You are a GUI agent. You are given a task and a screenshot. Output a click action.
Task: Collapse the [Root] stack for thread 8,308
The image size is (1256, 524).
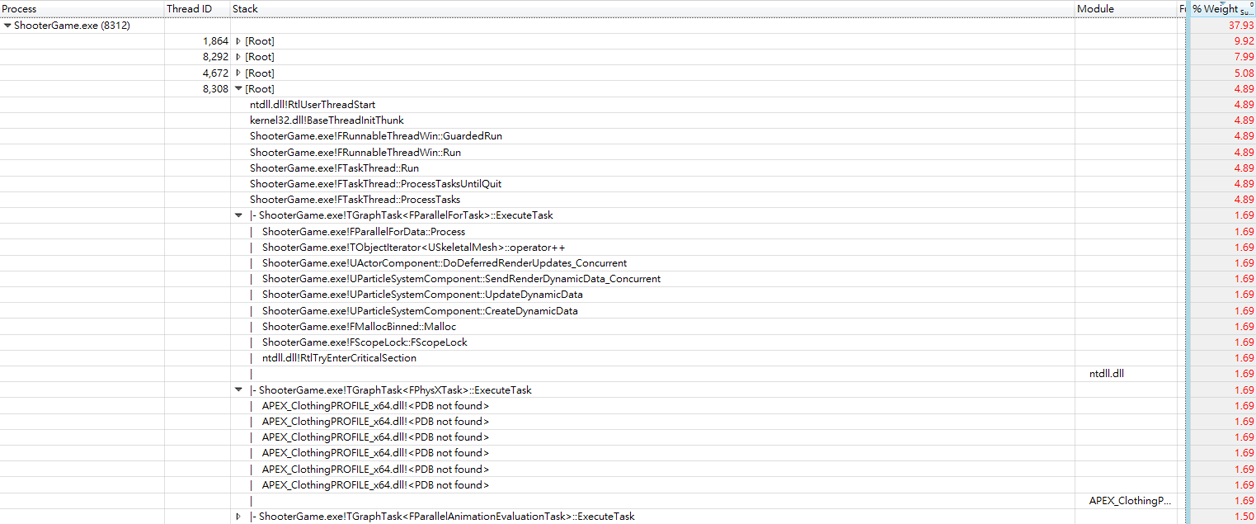pos(238,89)
